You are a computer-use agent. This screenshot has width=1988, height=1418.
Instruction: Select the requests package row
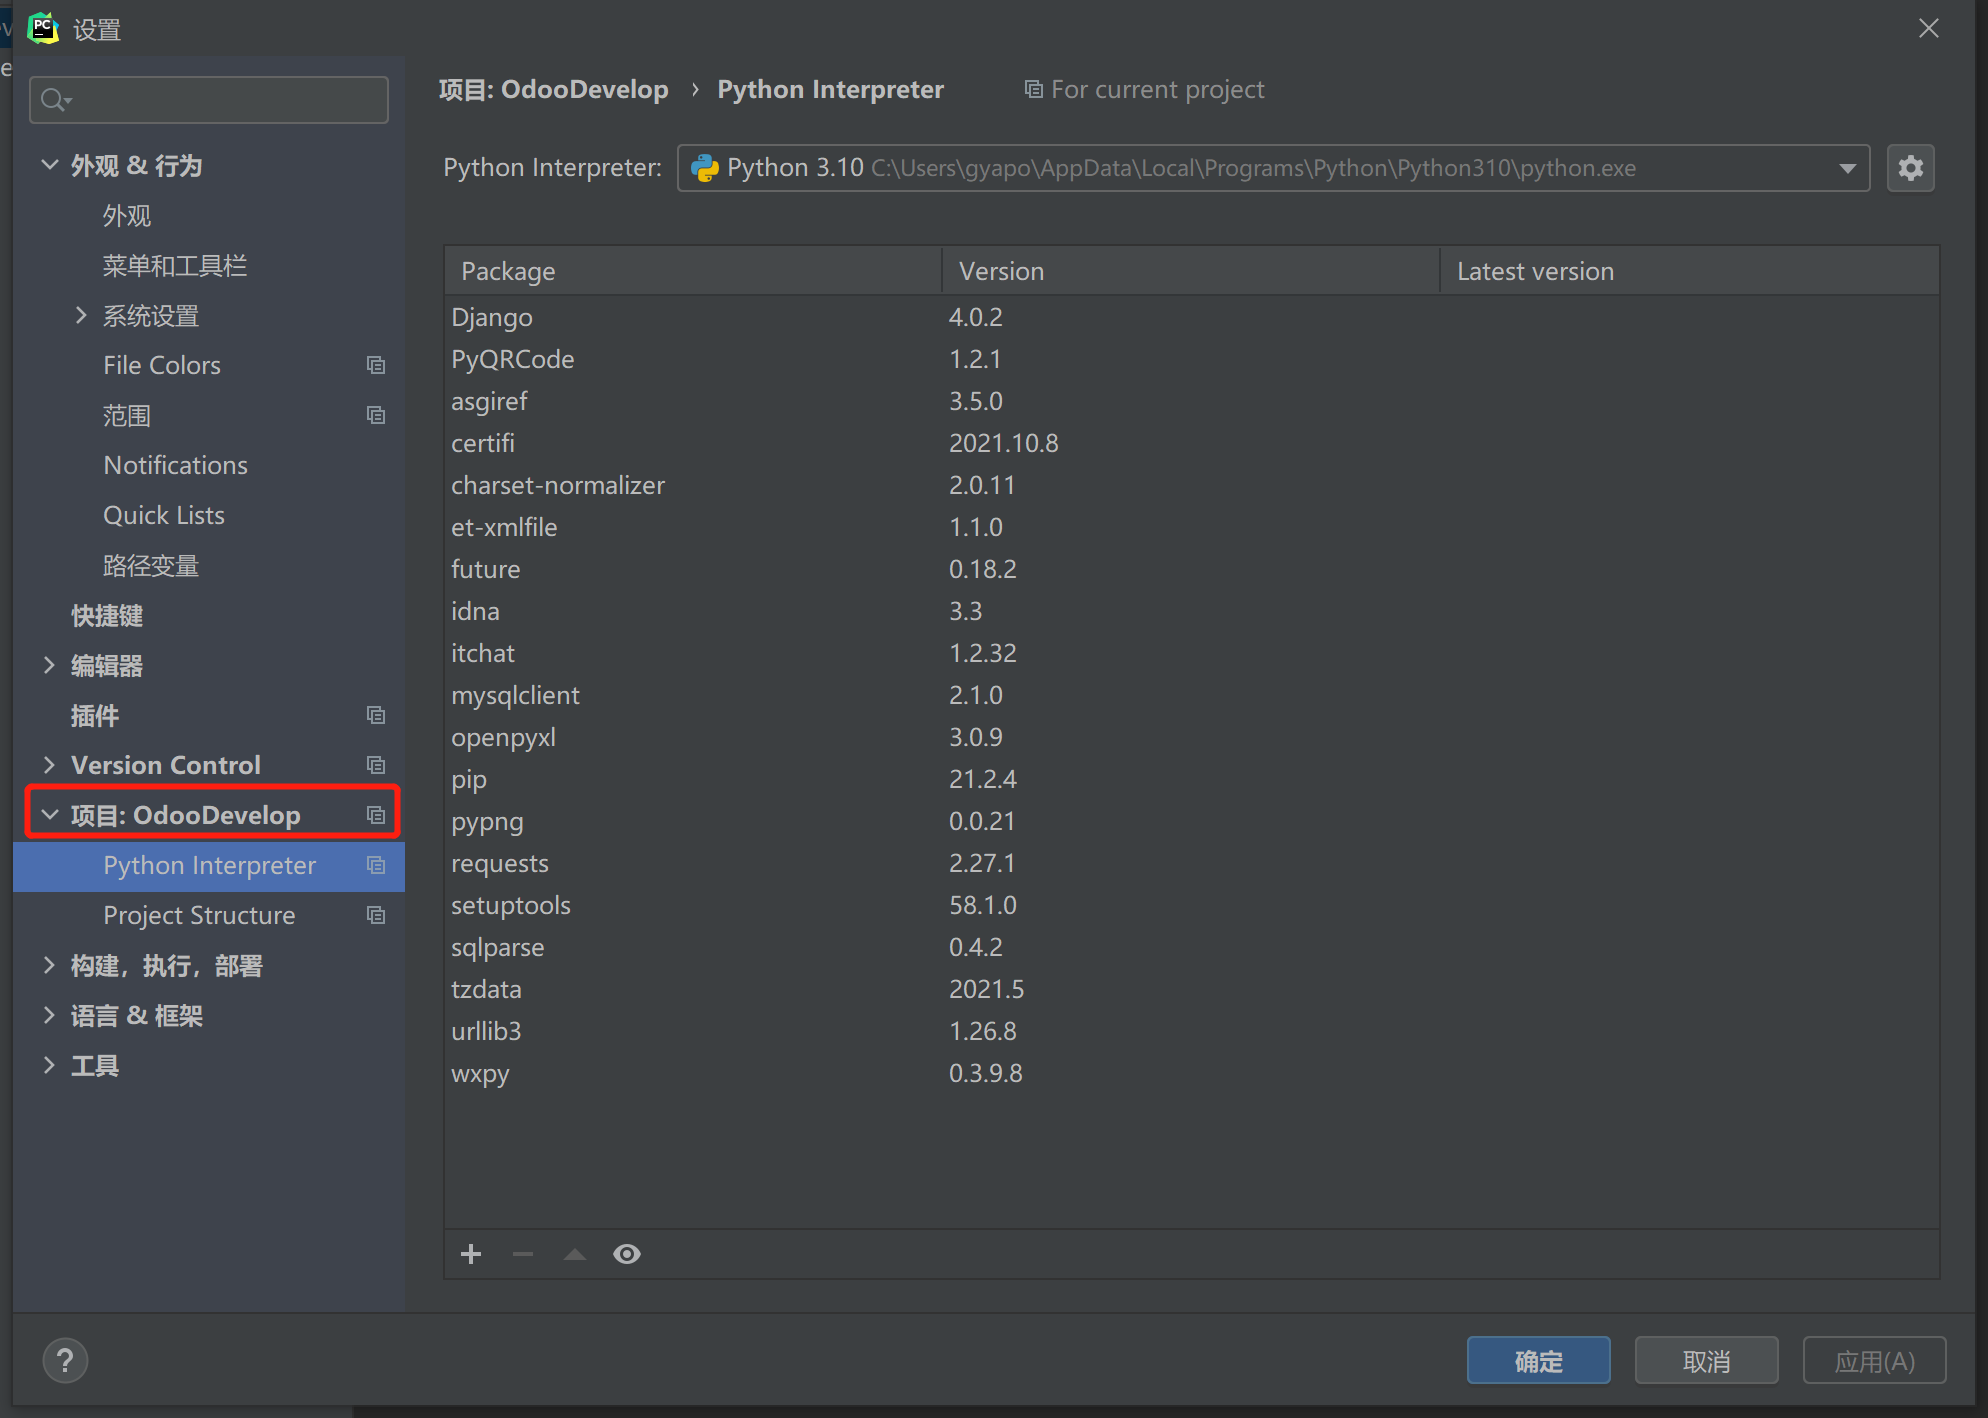[1192, 863]
